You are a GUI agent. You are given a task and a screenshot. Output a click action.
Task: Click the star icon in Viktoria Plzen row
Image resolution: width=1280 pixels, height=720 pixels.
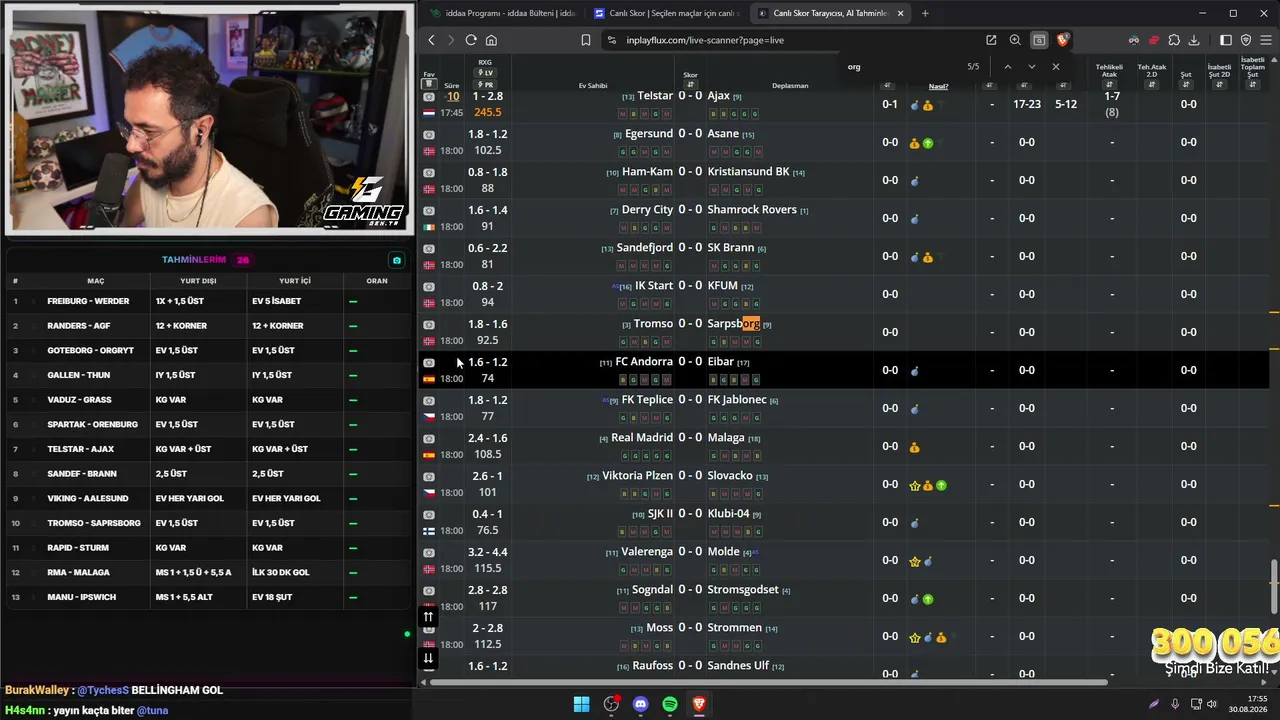(x=914, y=485)
